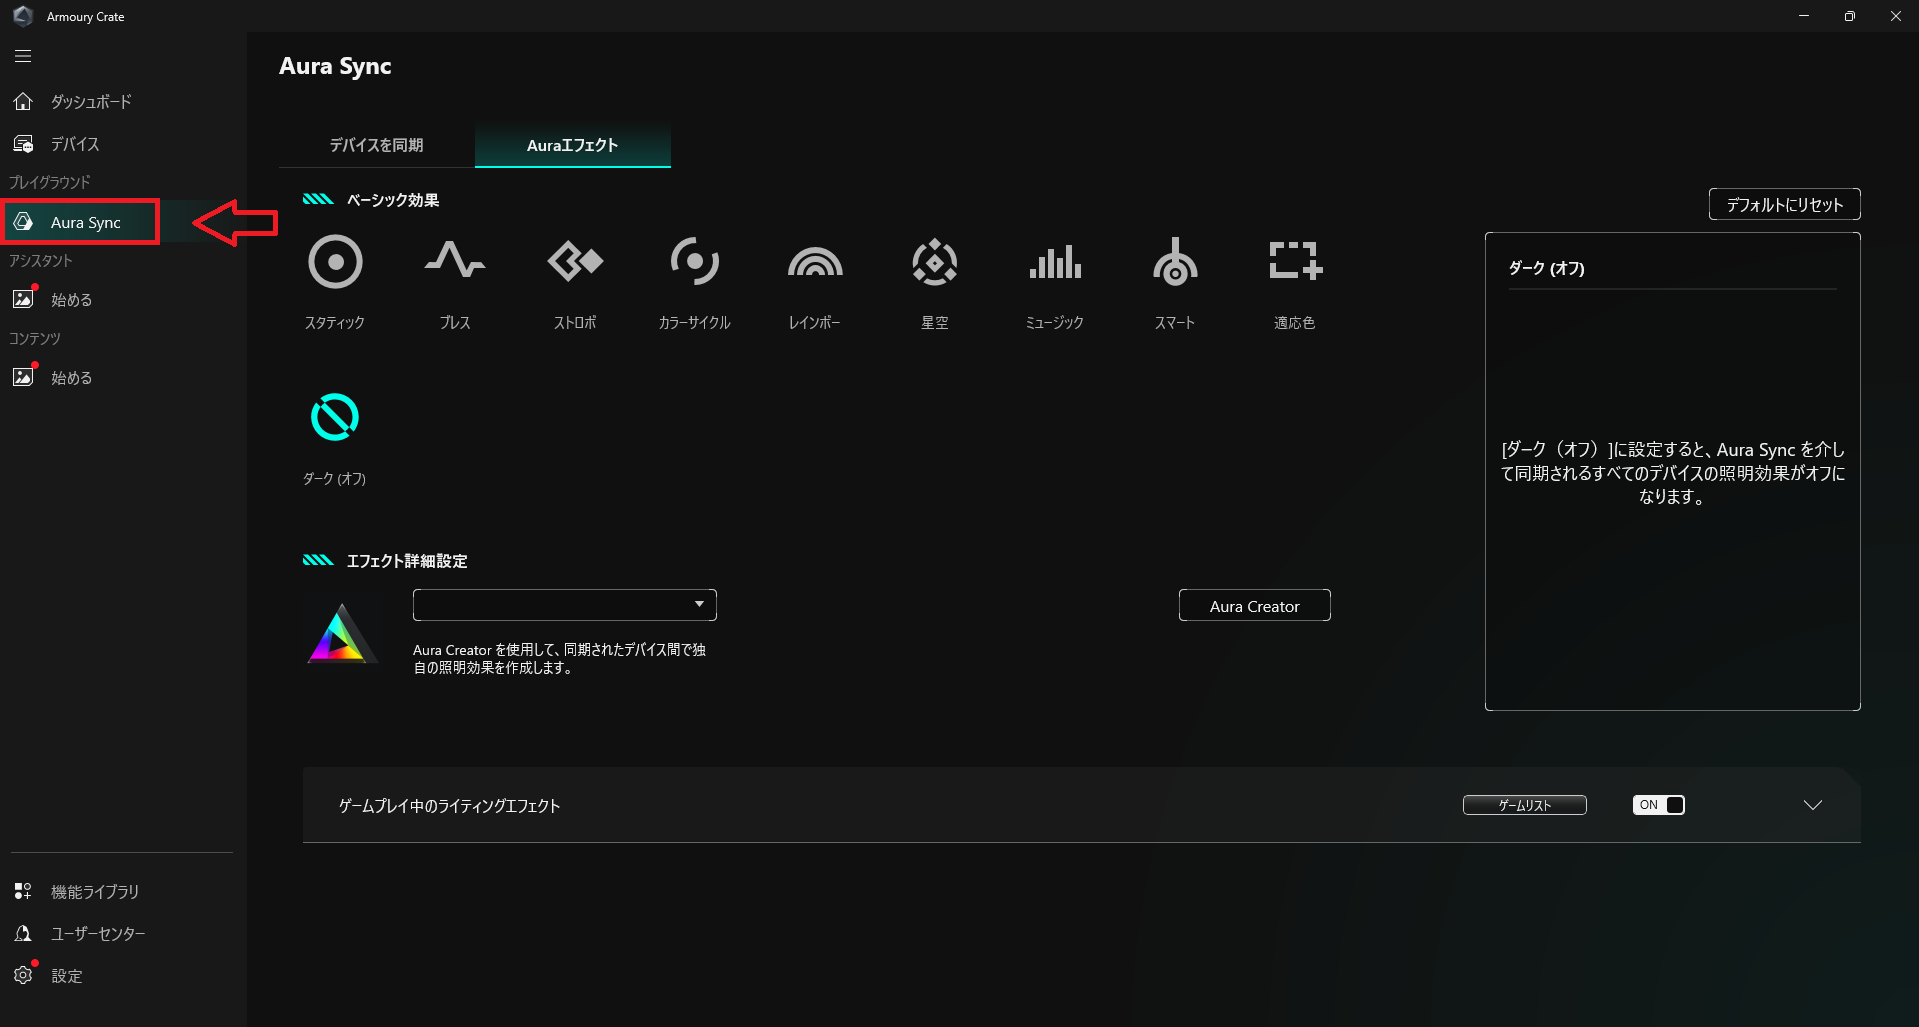Select the Strobing (ストロボ) effect icon
1919x1027 pixels.
(575, 262)
